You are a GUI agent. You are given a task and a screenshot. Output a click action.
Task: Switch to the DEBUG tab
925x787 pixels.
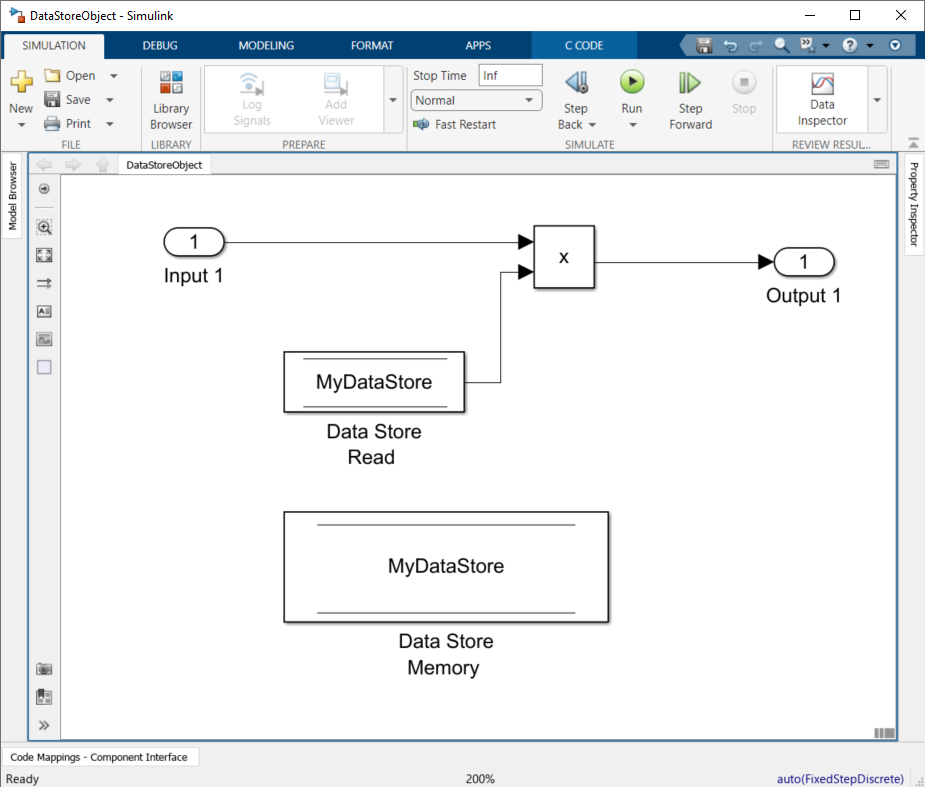pyautogui.click(x=160, y=45)
